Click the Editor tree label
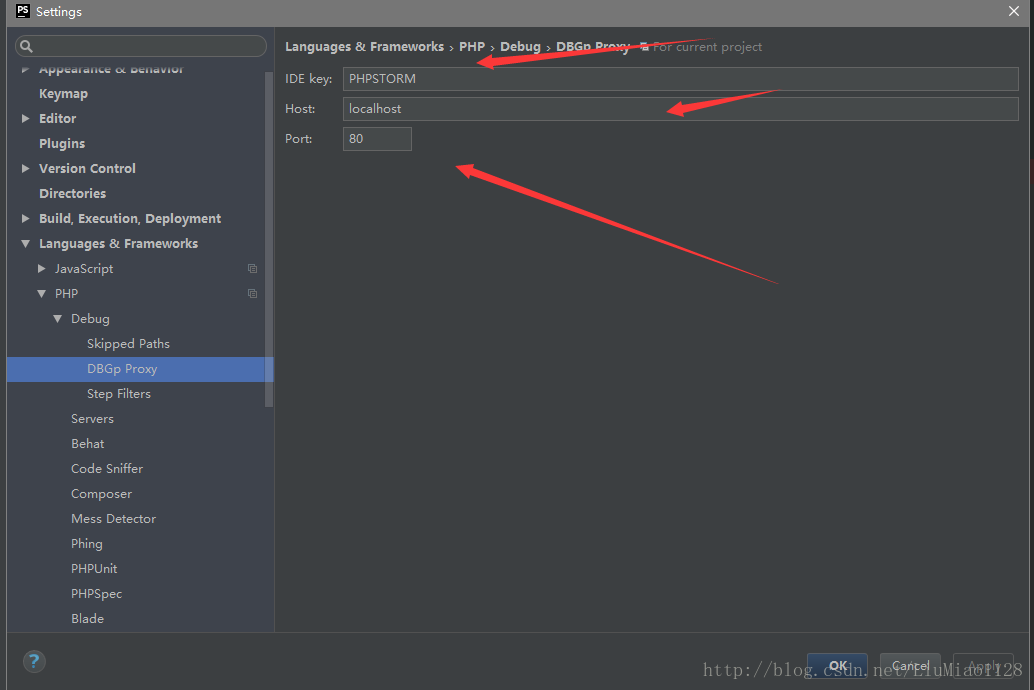This screenshot has width=1034, height=690. 57,119
